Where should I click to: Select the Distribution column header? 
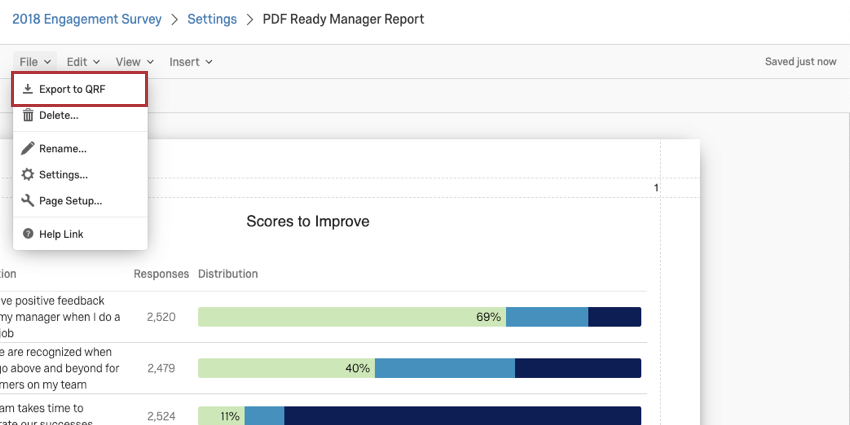(x=228, y=274)
